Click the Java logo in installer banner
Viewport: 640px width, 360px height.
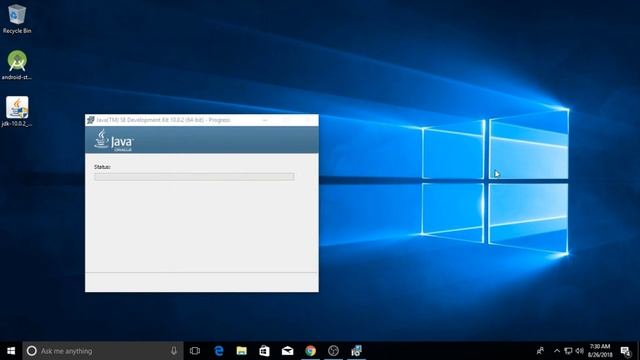tap(114, 140)
